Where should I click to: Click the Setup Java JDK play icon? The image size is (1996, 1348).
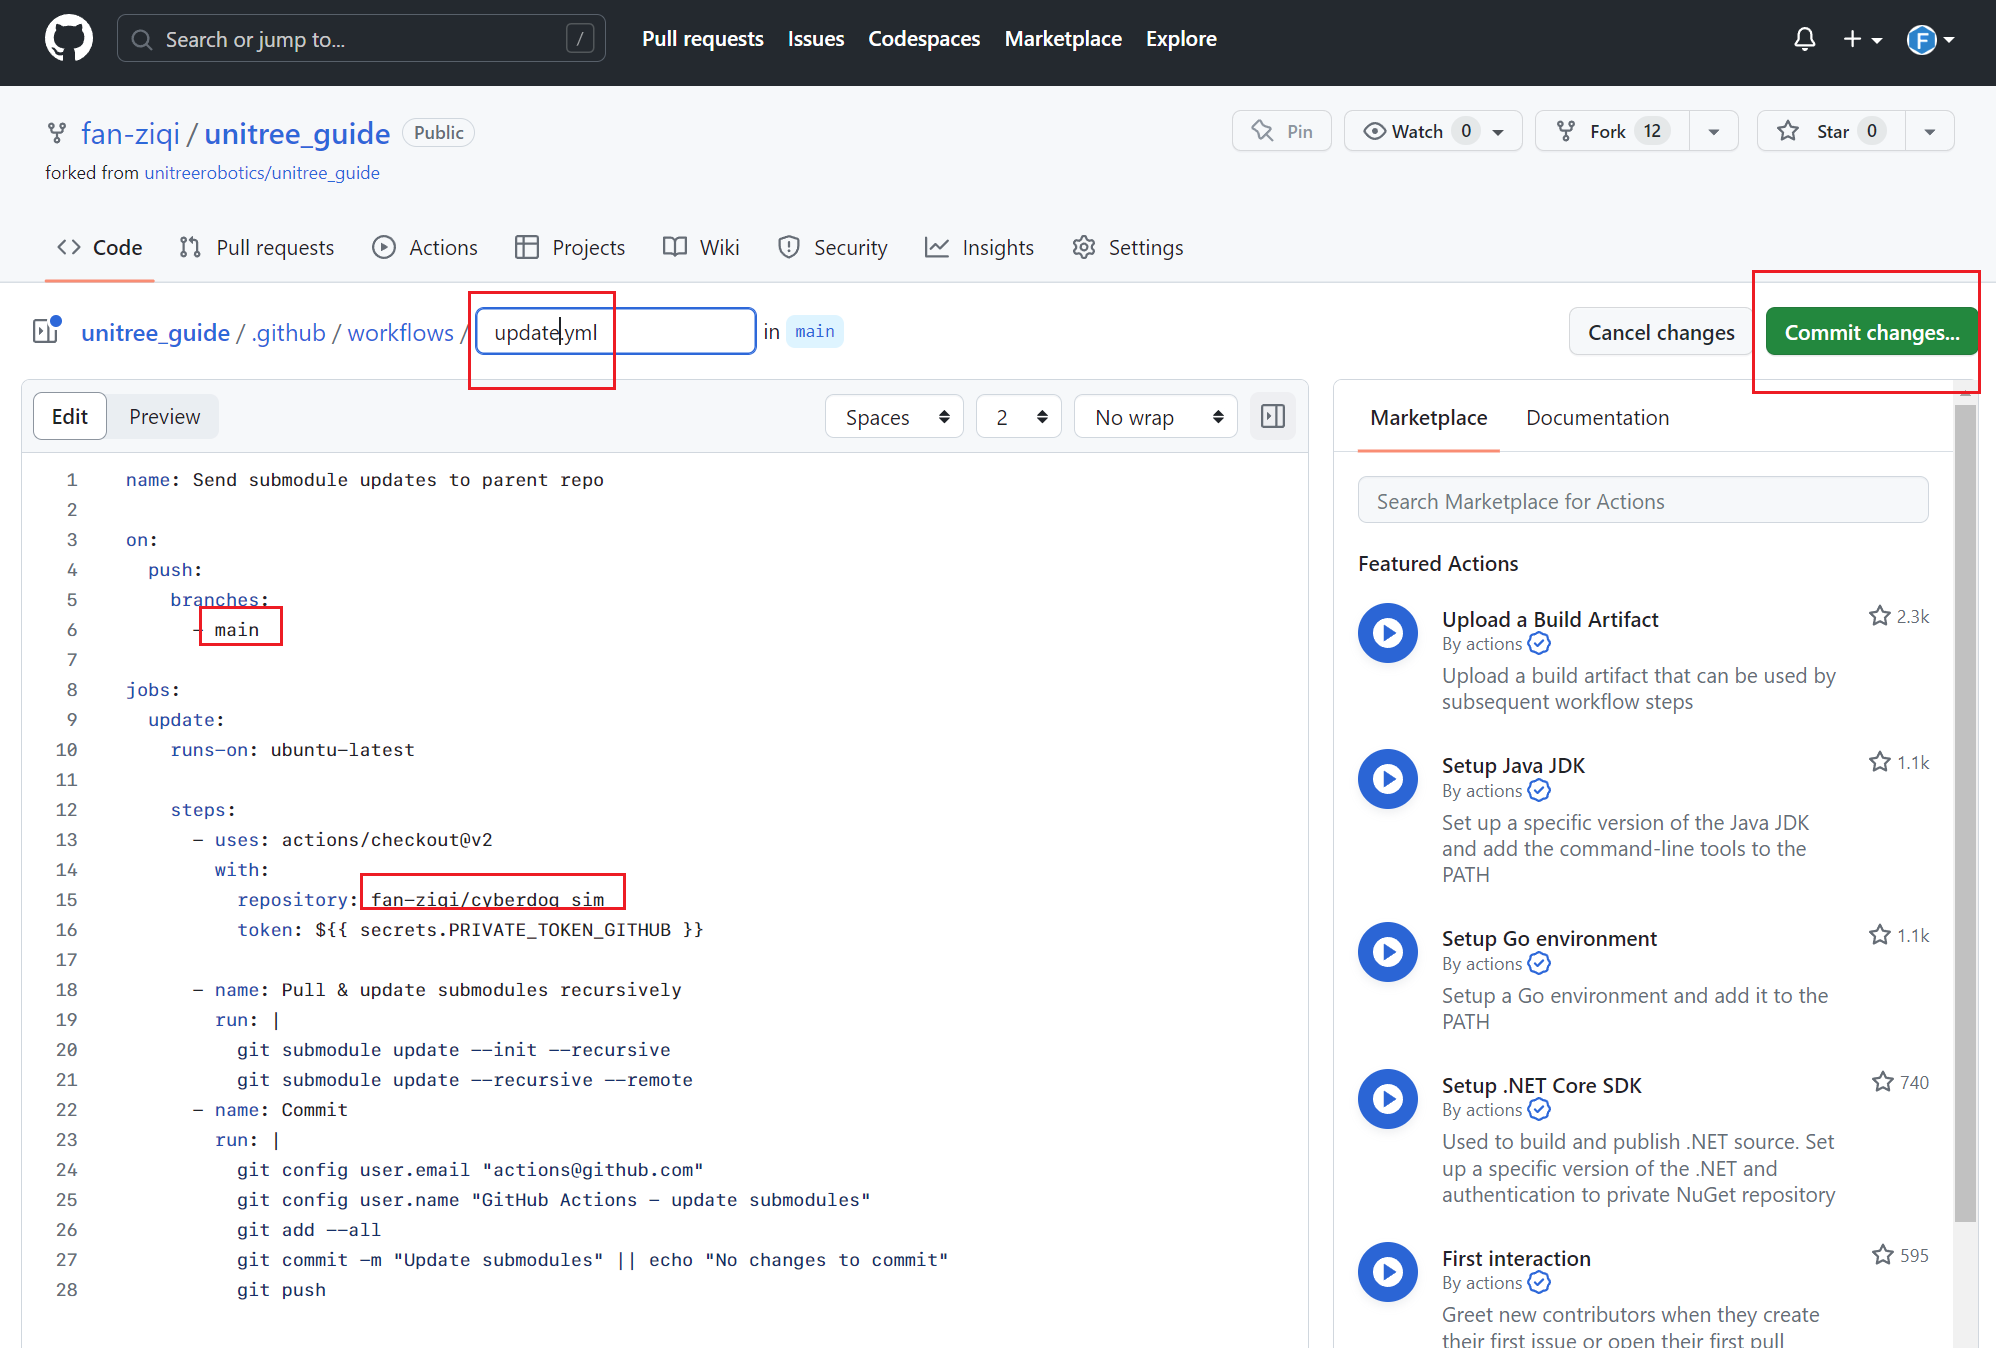pos(1388,779)
